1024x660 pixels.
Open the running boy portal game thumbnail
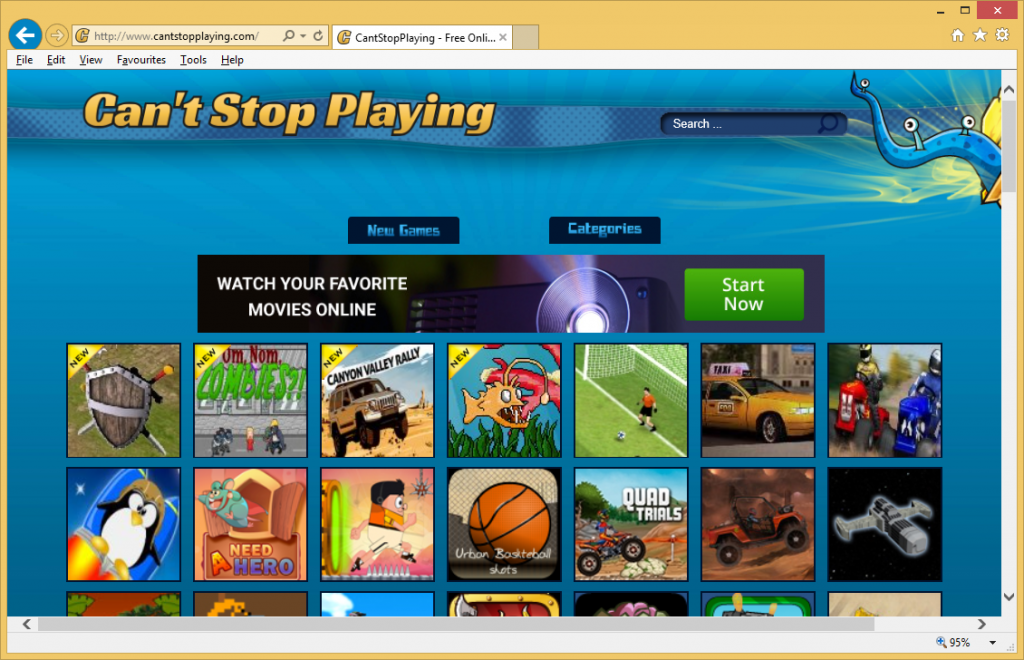[x=377, y=524]
